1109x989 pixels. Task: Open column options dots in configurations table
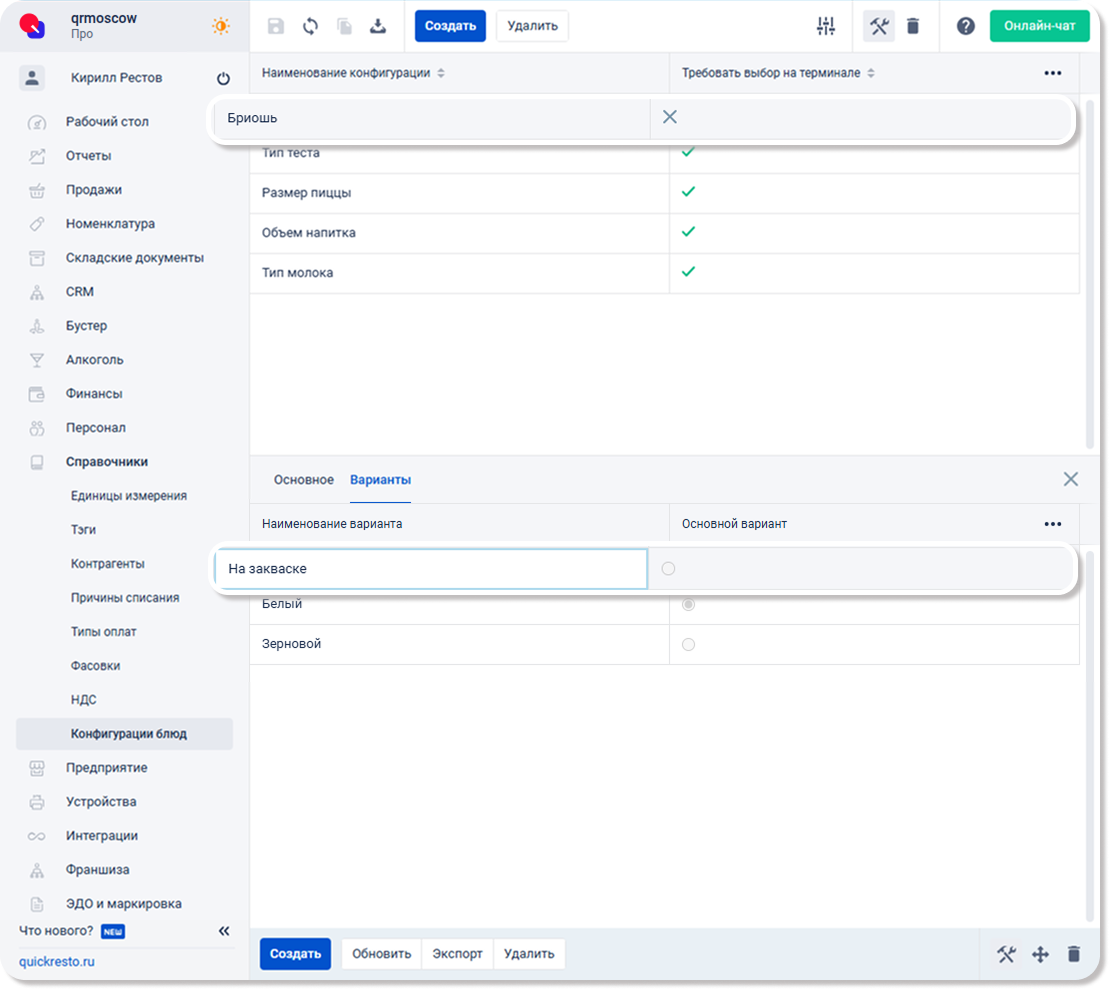click(1052, 73)
